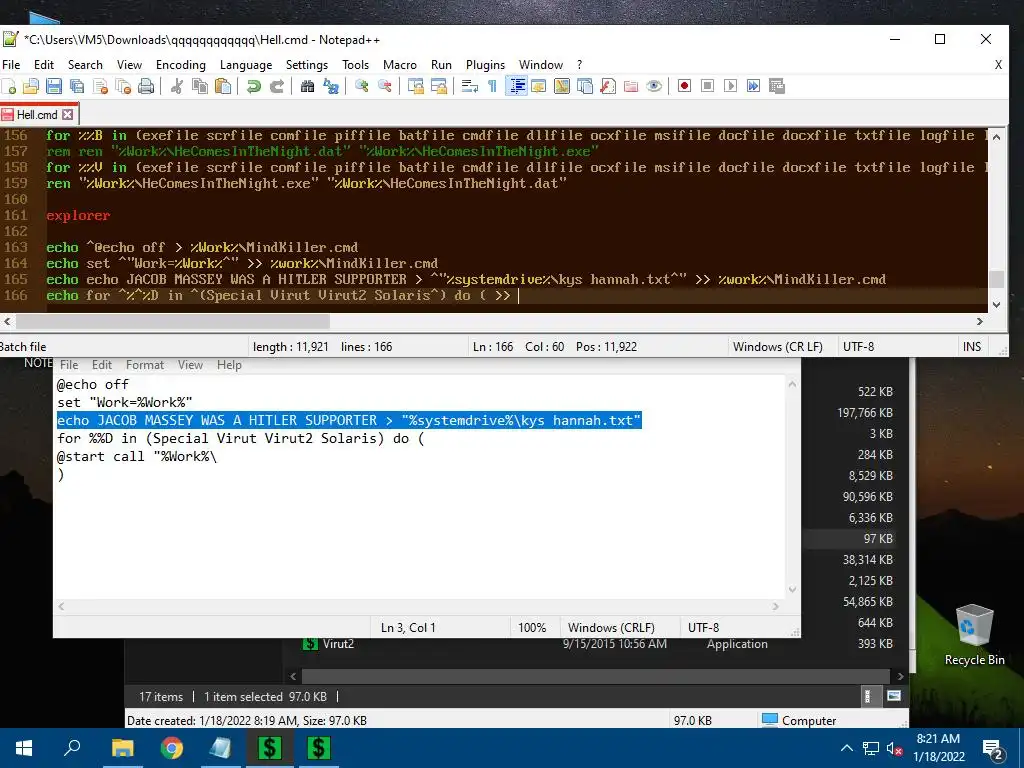The image size is (1024, 768).
Task: Toggle the indent guide toolbar button
Action: point(516,86)
